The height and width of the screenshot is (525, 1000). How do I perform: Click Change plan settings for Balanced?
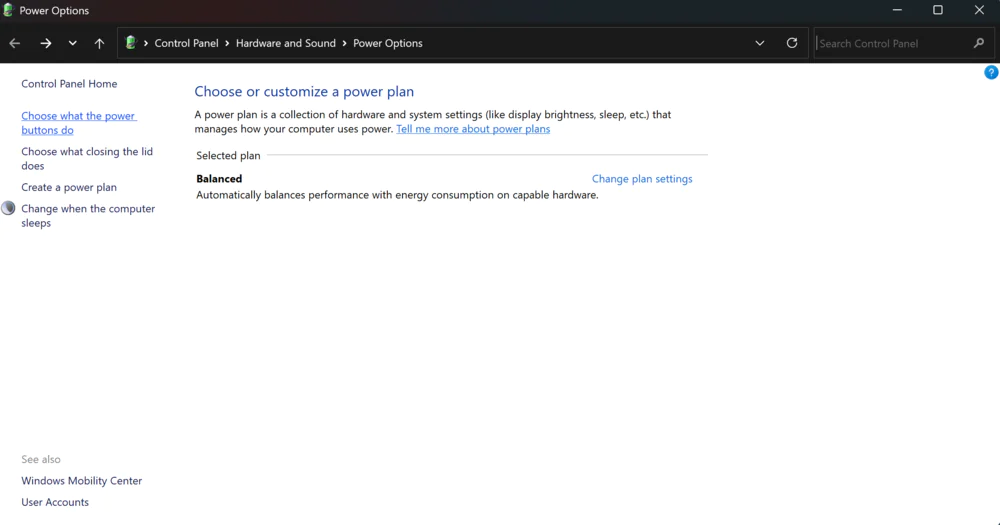(x=642, y=179)
